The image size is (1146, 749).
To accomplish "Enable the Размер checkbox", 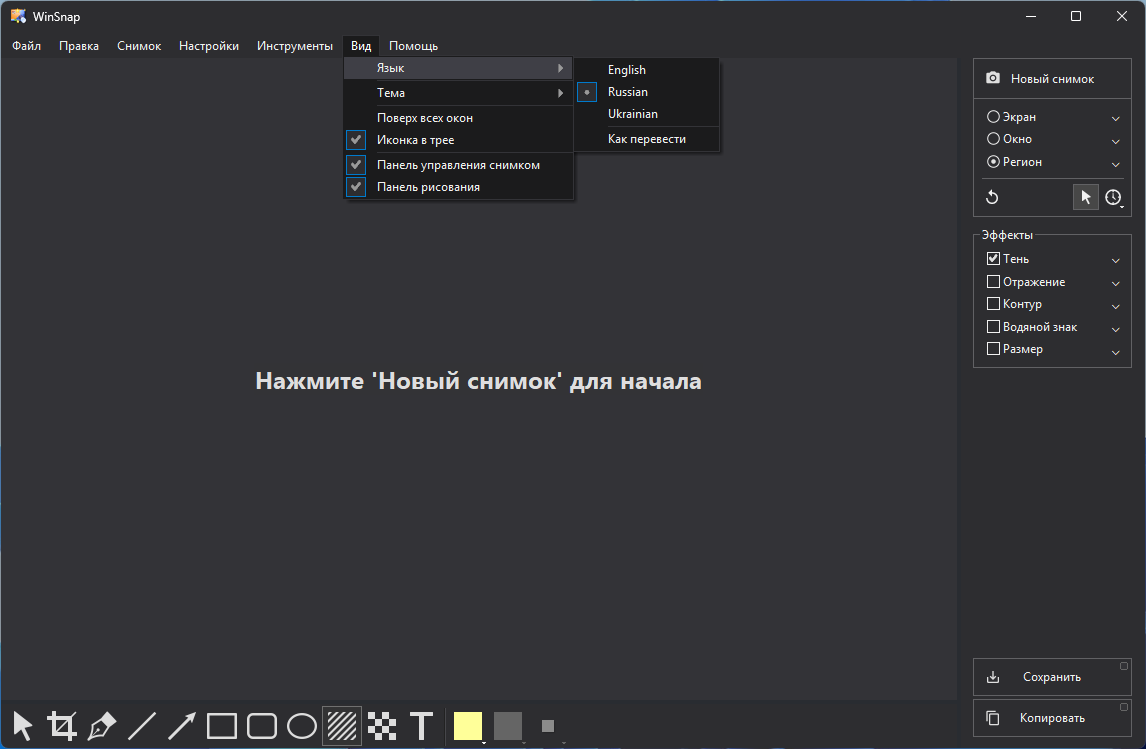I will [993, 349].
